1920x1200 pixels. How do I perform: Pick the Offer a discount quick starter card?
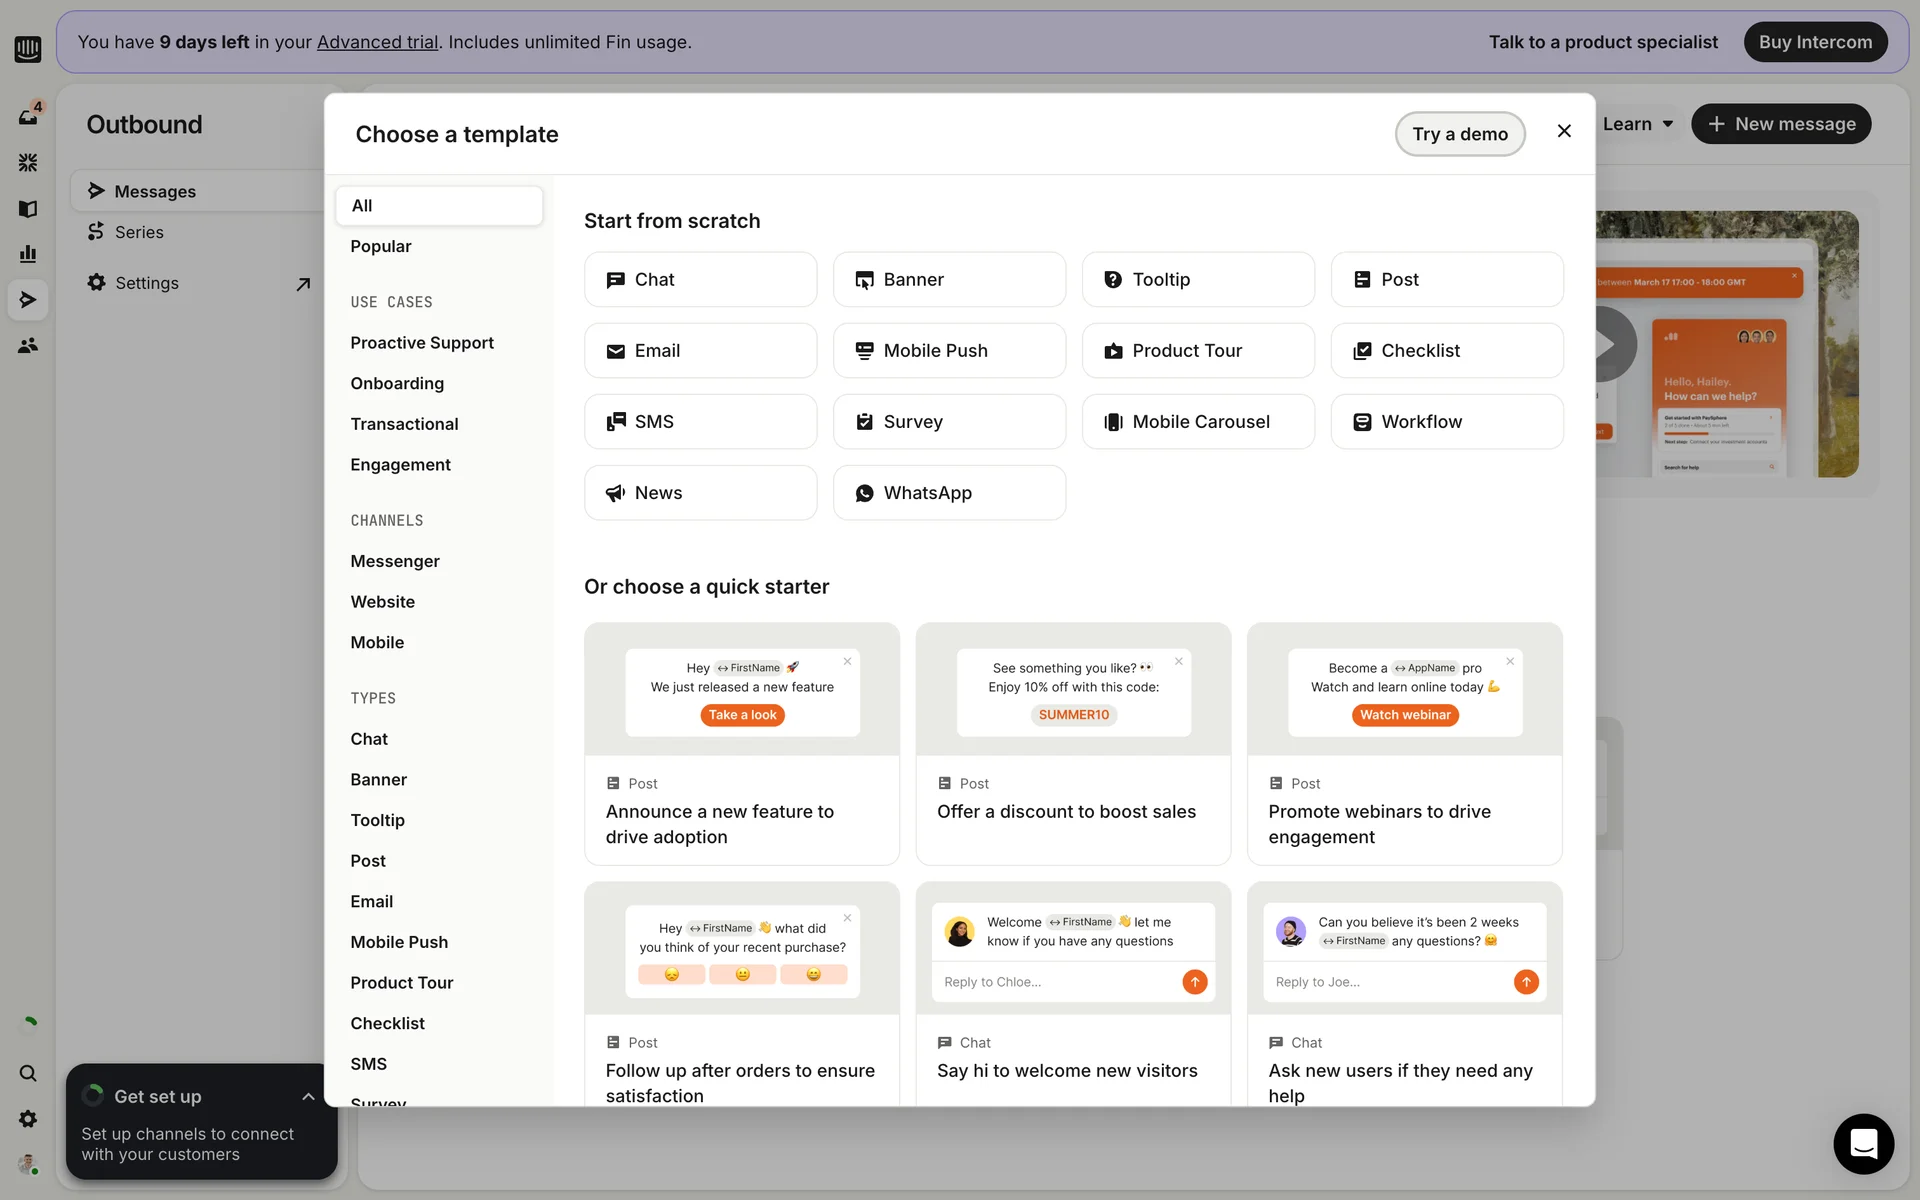click(x=1072, y=743)
